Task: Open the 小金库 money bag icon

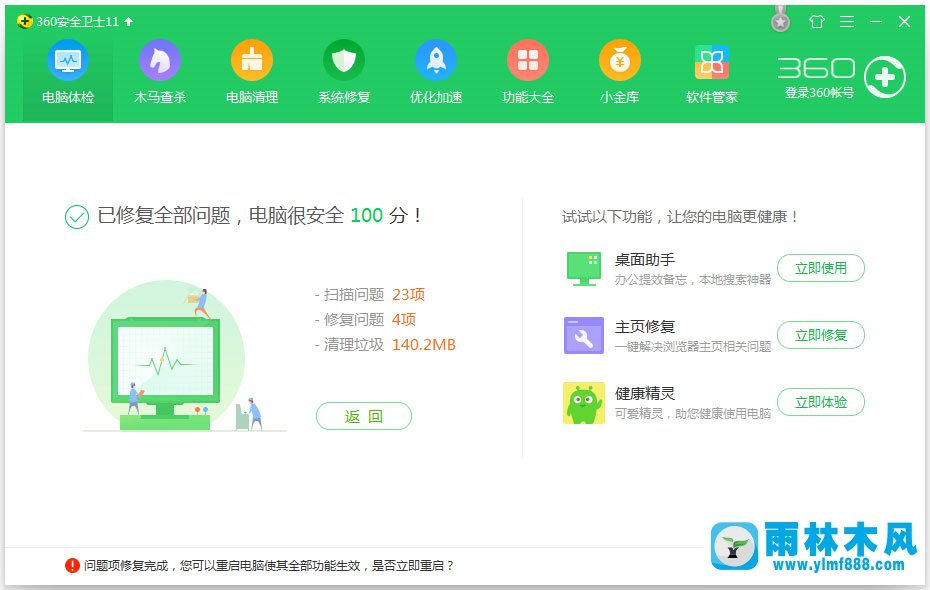Action: [620, 60]
